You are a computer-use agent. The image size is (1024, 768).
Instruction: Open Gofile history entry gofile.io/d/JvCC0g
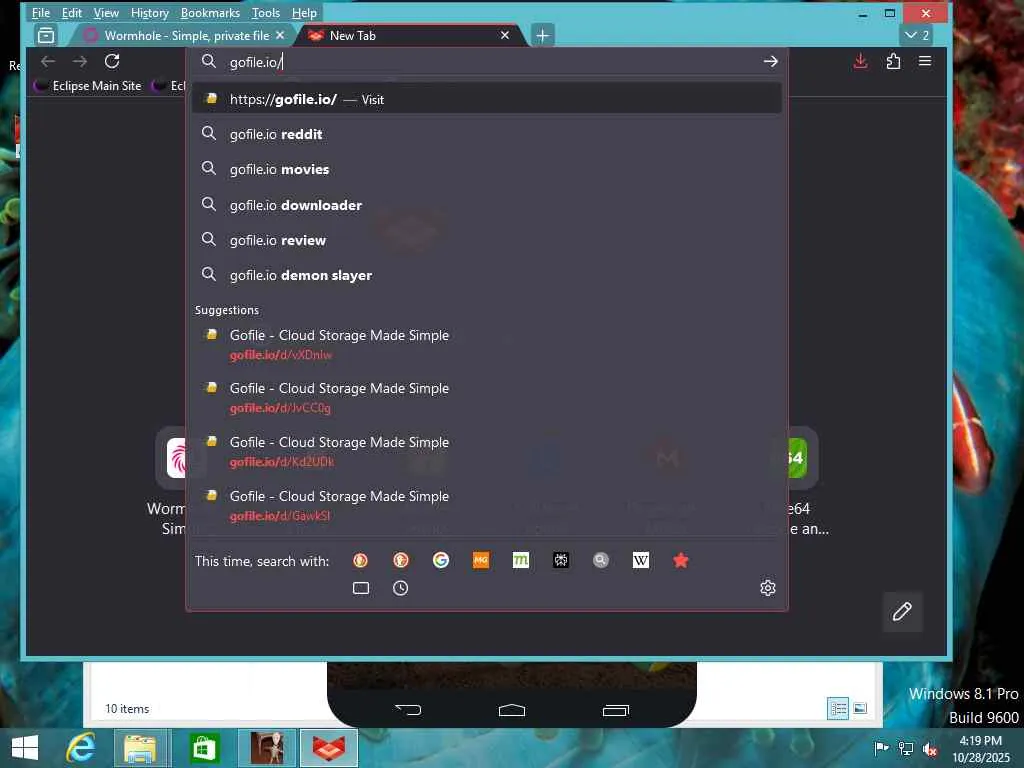[x=487, y=398]
